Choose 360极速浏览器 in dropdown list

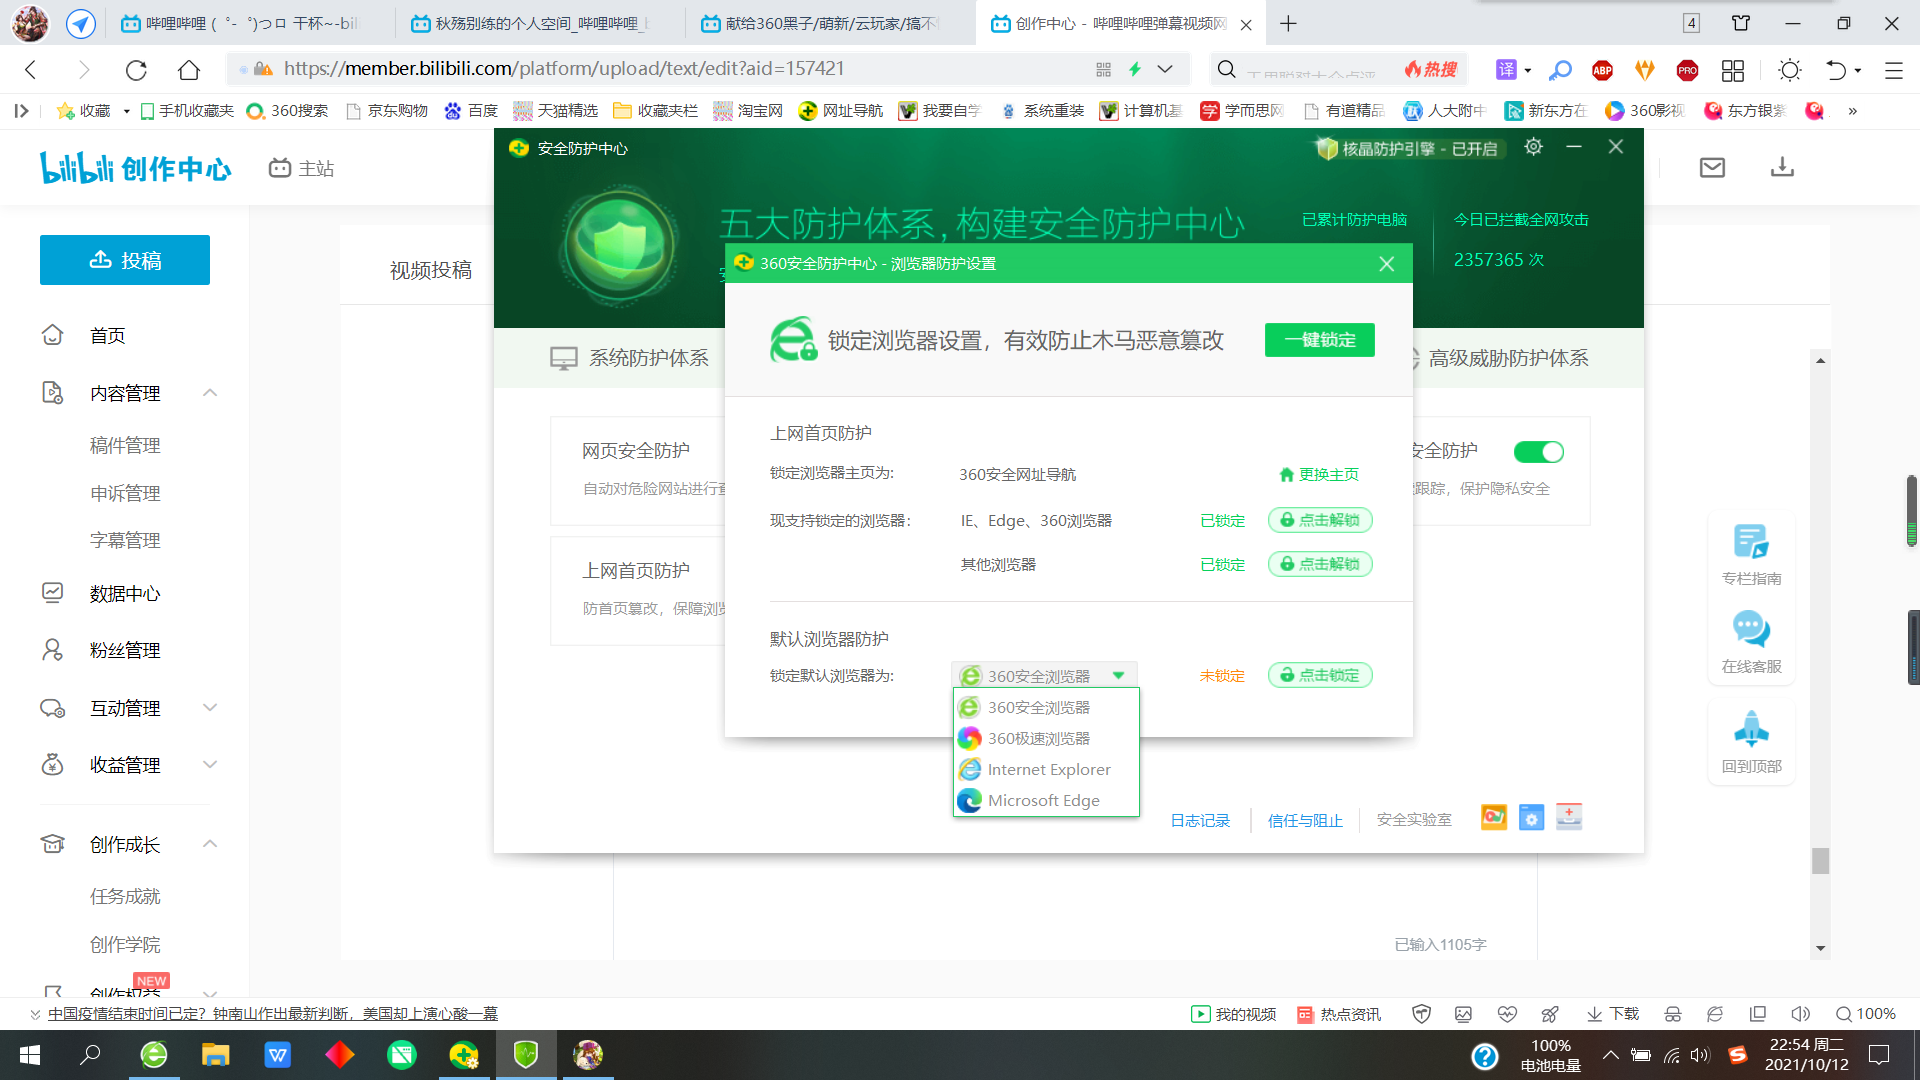point(1038,738)
